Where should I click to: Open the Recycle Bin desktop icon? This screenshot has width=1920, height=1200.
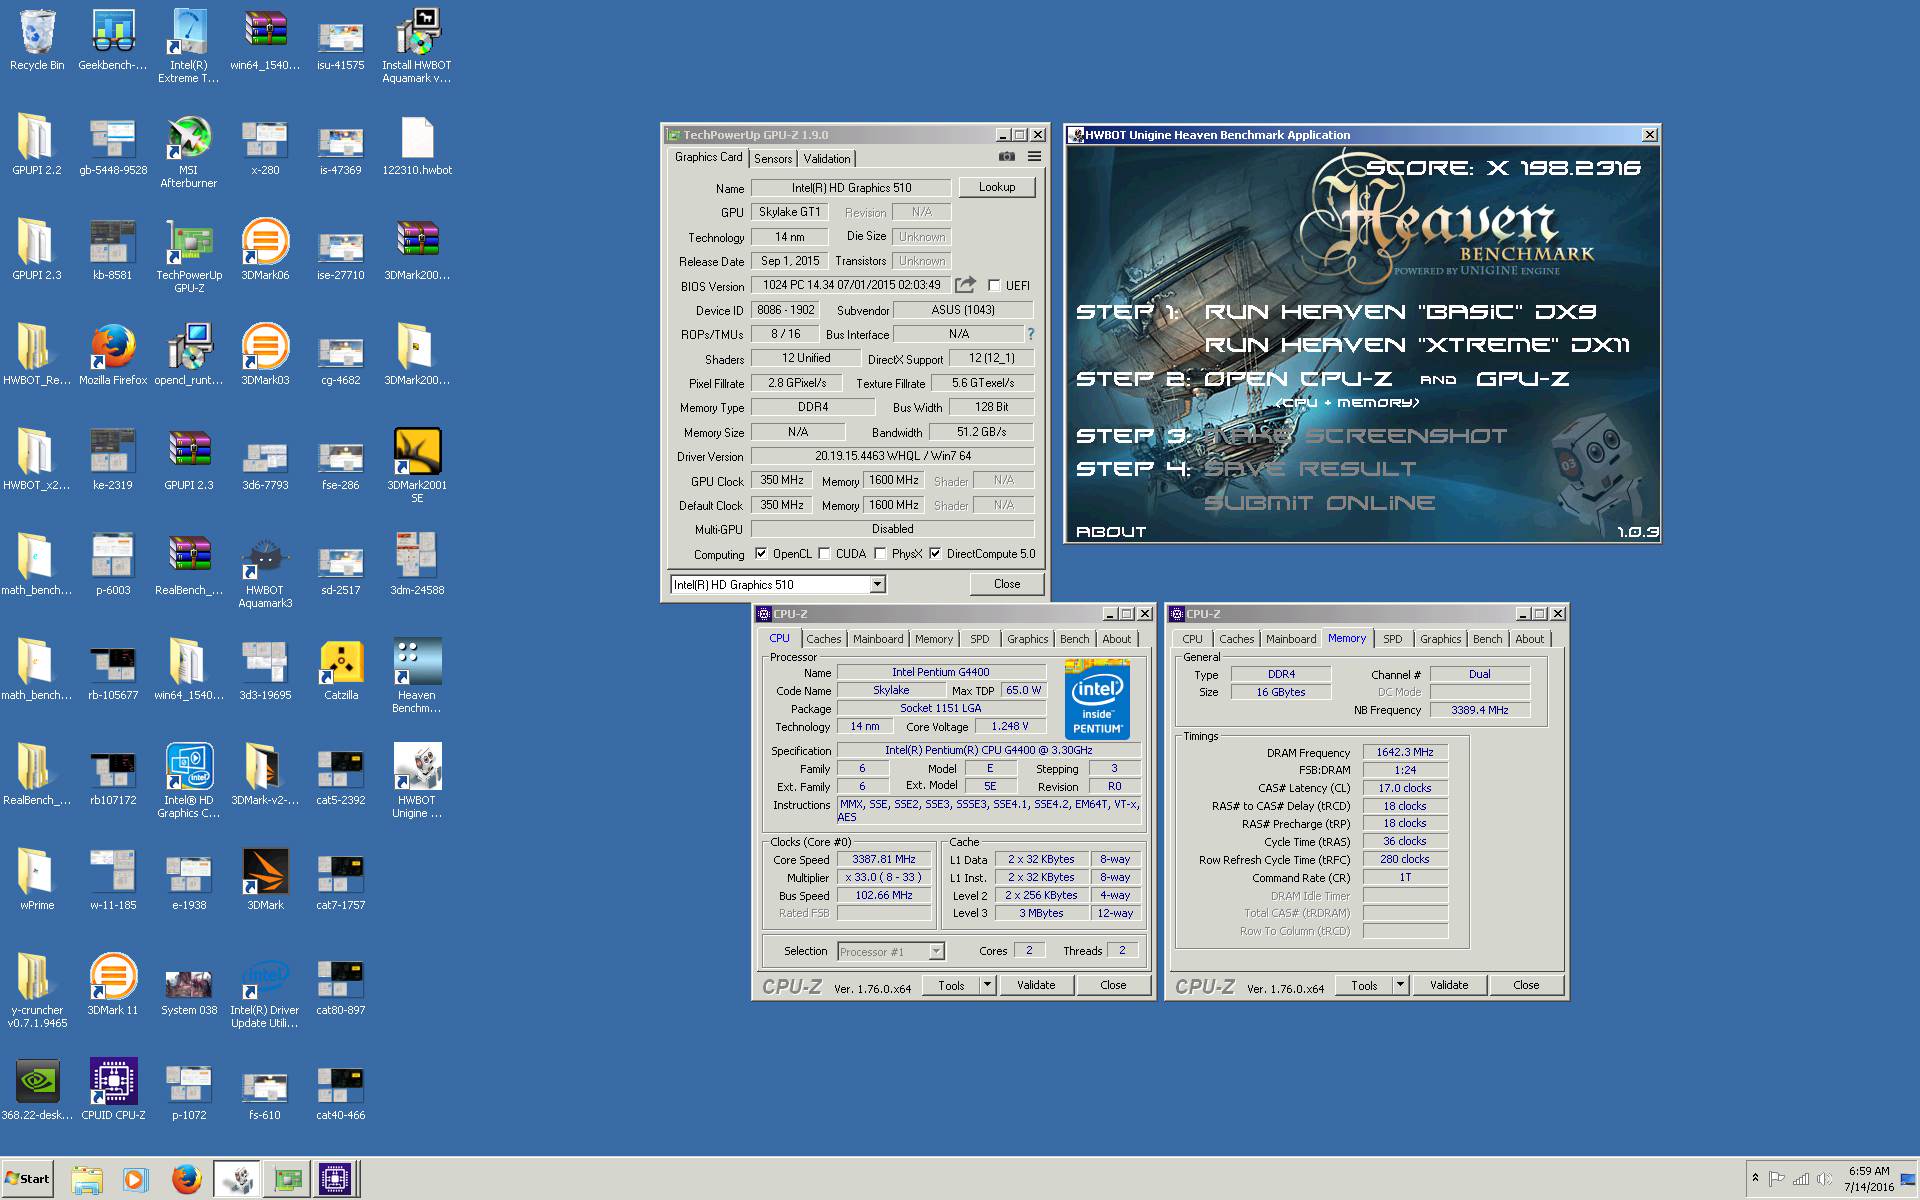37,40
